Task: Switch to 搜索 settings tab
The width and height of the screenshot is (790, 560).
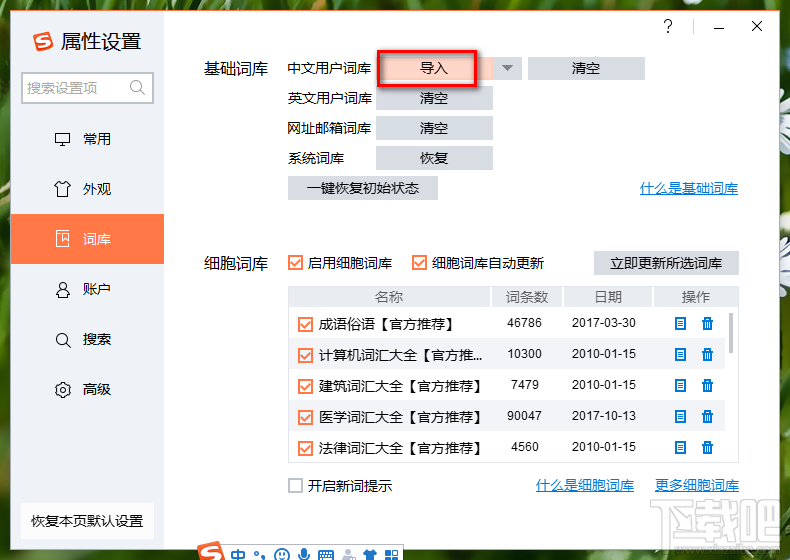Action: [87, 339]
